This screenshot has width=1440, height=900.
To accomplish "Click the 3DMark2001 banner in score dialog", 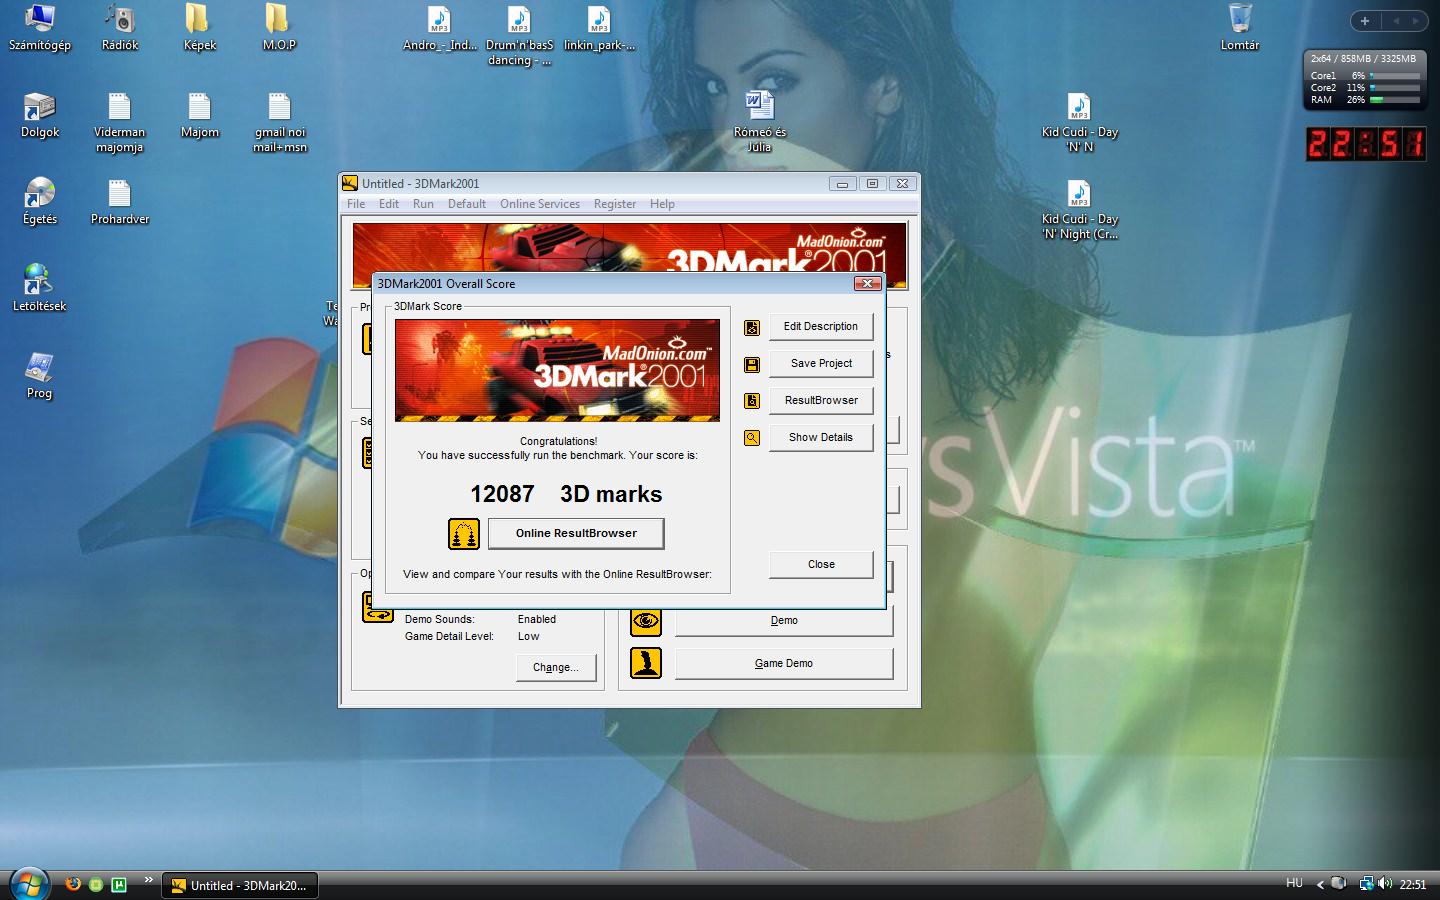I will (x=557, y=370).
